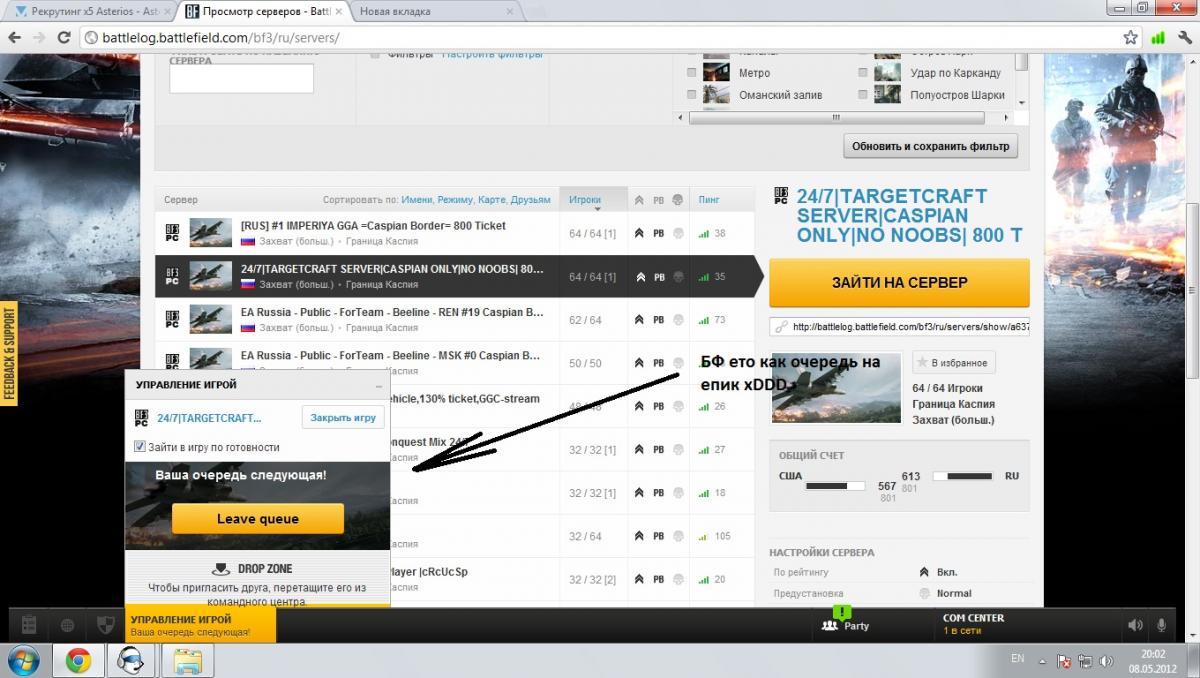Tick the Полуостров Шарки checkbox

tap(863, 95)
